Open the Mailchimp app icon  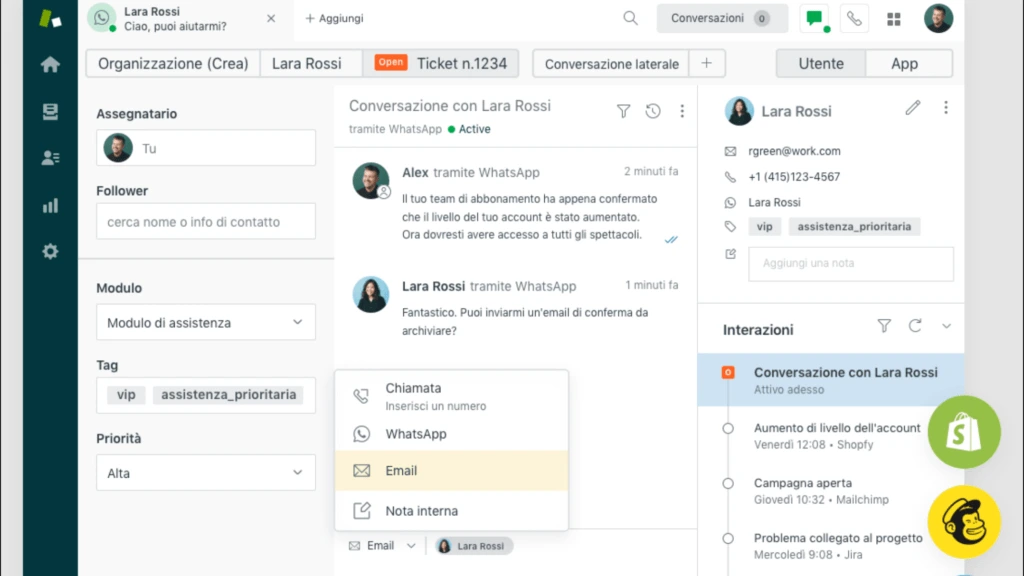tap(963, 521)
